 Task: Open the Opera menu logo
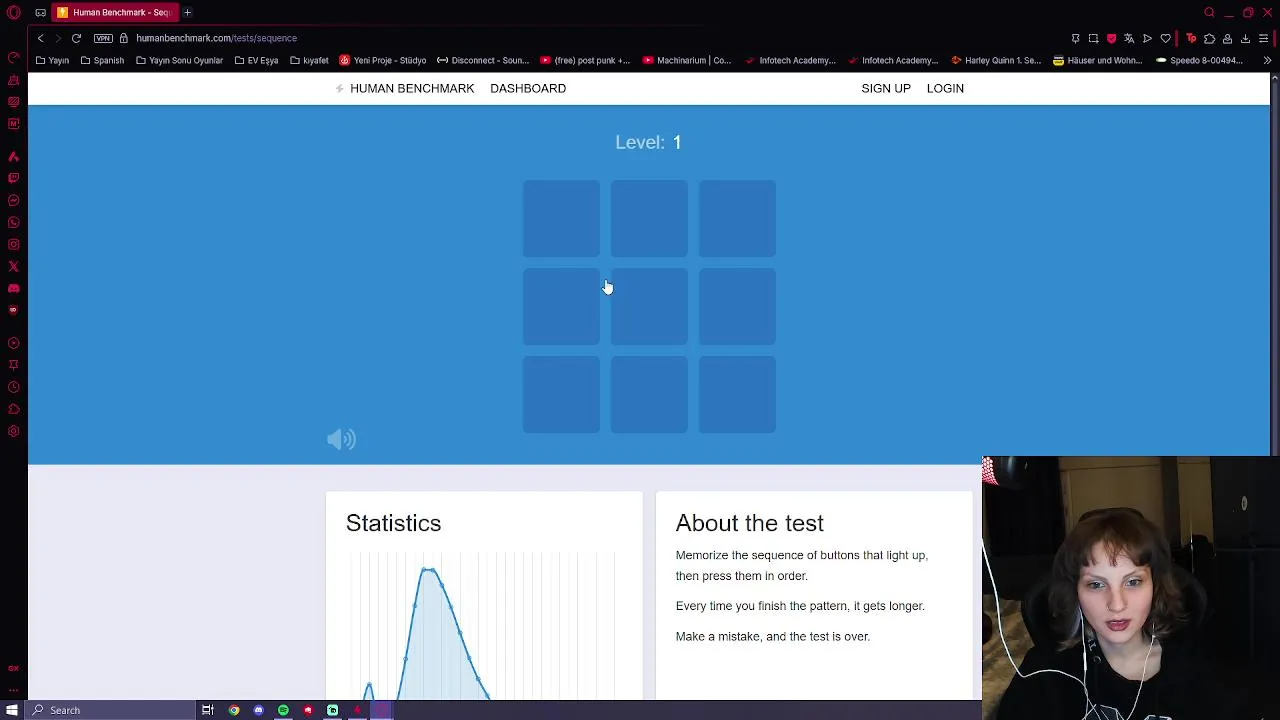[x=13, y=12]
